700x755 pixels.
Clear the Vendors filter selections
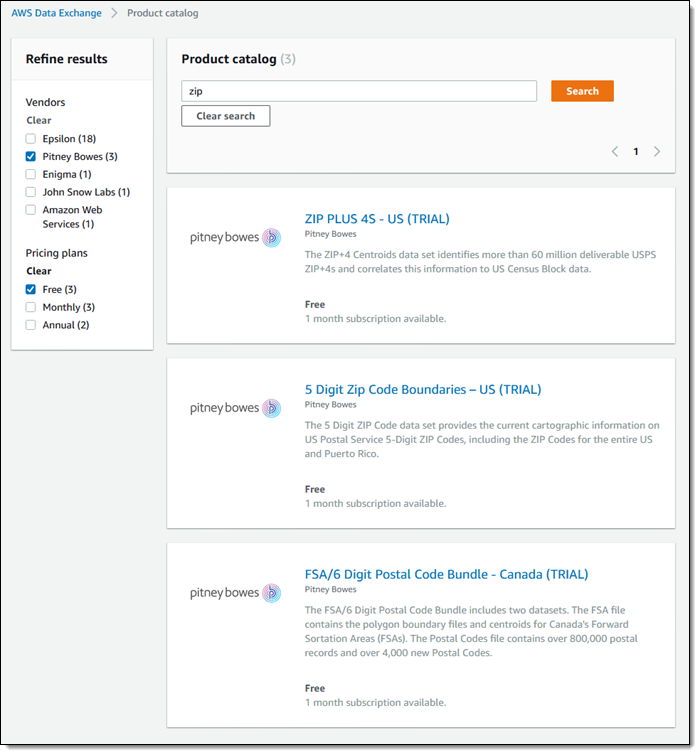point(39,121)
